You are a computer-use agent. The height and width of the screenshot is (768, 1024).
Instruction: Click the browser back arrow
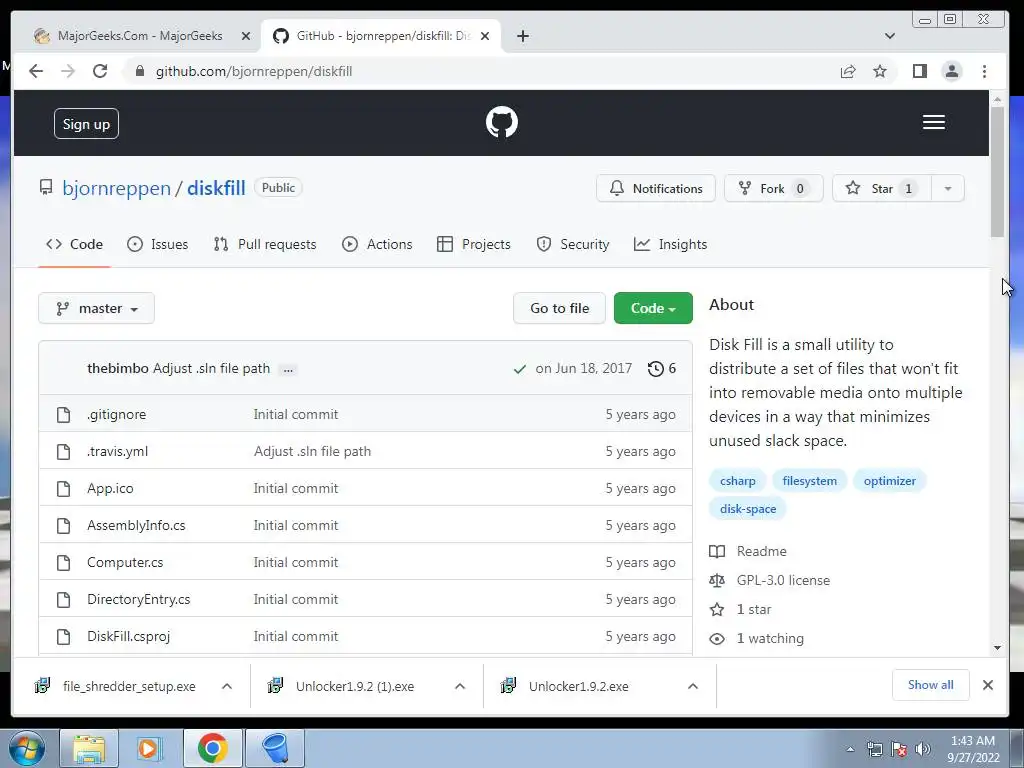click(36, 71)
